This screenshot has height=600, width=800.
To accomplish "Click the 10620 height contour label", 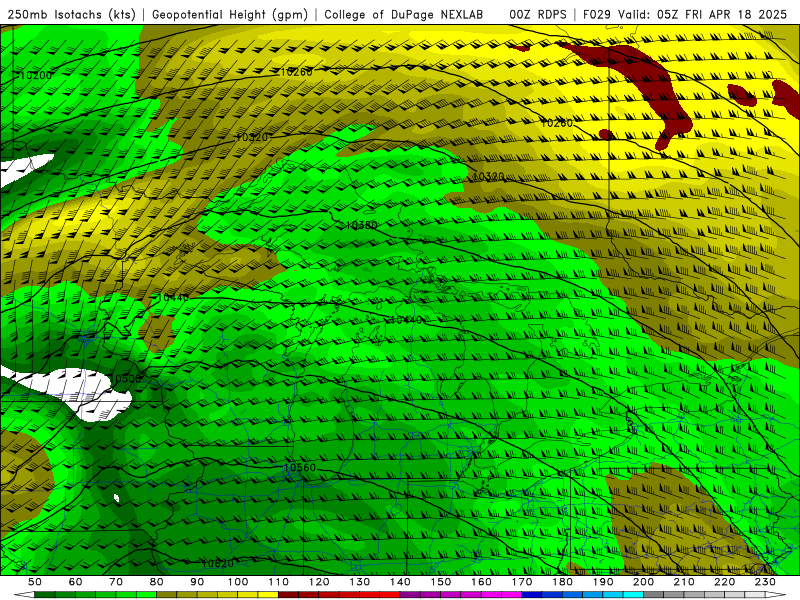I will coord(218,564).
